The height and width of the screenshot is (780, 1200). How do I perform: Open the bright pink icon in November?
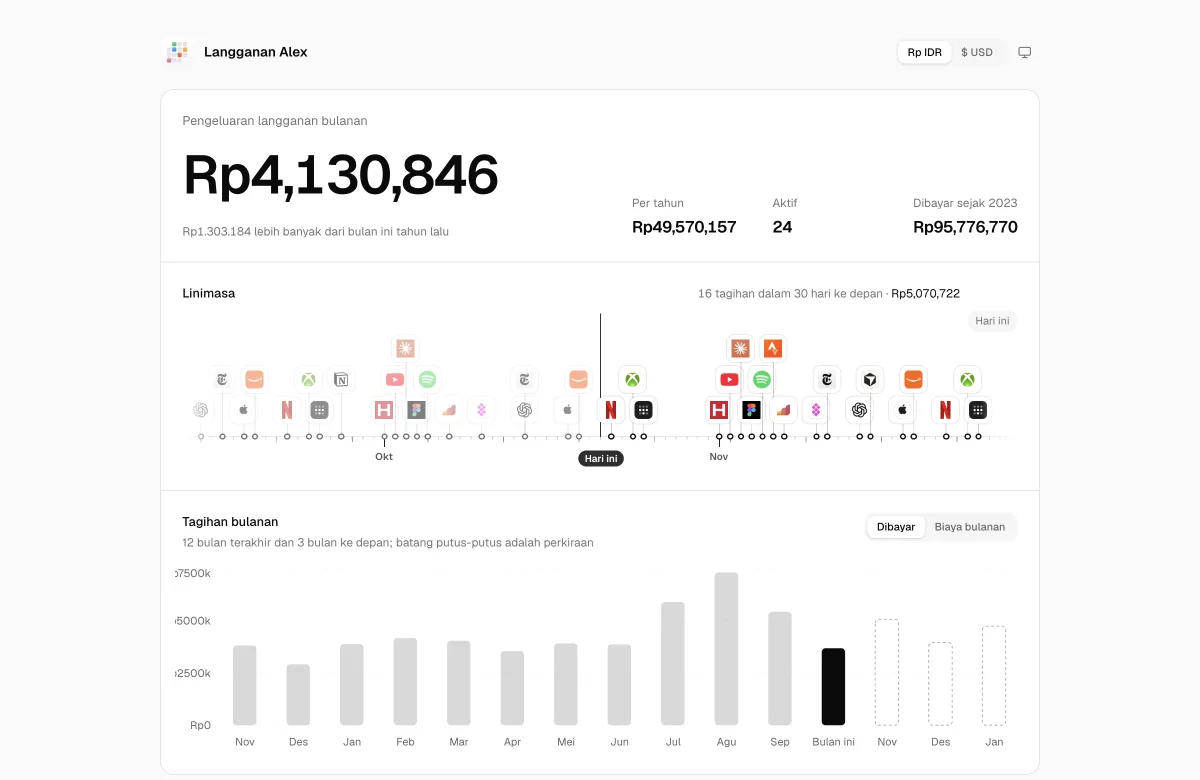pyautogui.click(x=816, y=410)
